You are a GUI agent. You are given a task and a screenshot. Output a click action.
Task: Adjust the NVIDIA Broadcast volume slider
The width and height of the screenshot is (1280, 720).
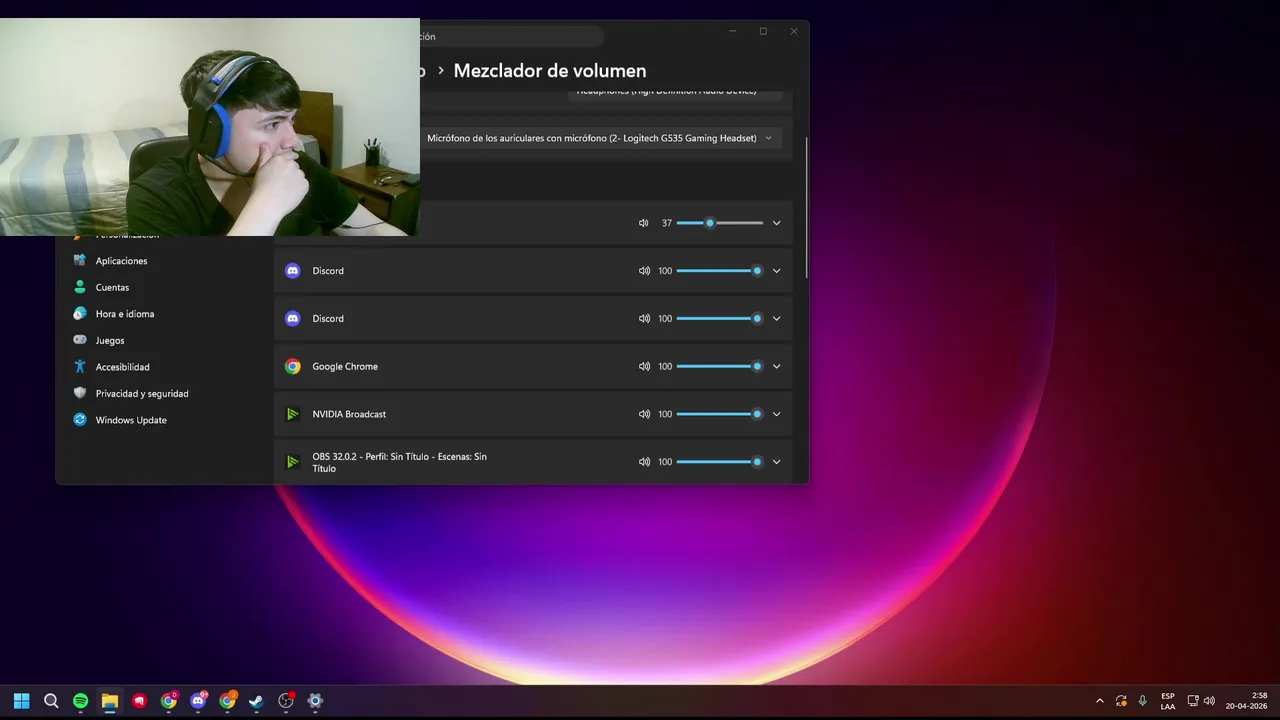[x=720, y=414]
